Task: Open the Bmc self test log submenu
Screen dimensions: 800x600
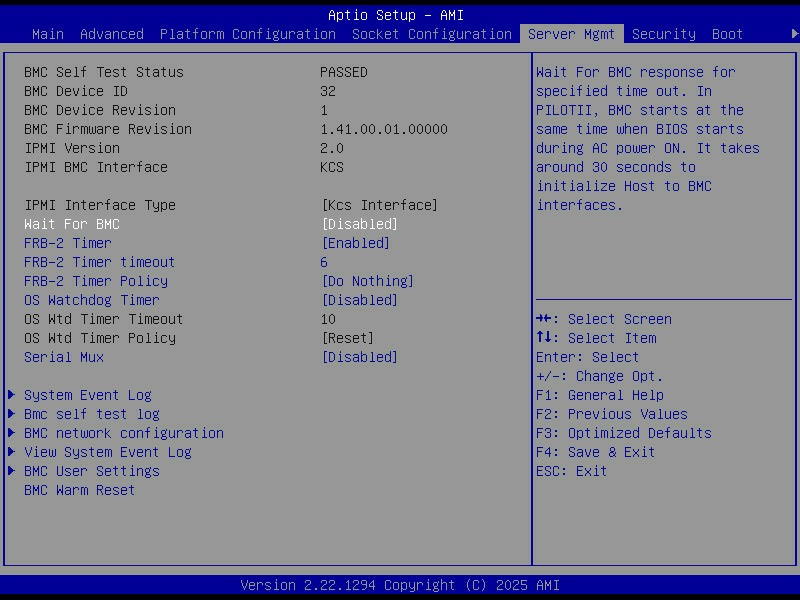Action: 92,414
